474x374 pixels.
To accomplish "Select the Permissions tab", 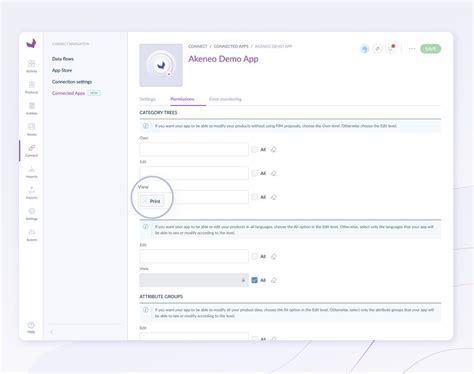I will coord(182,99).
